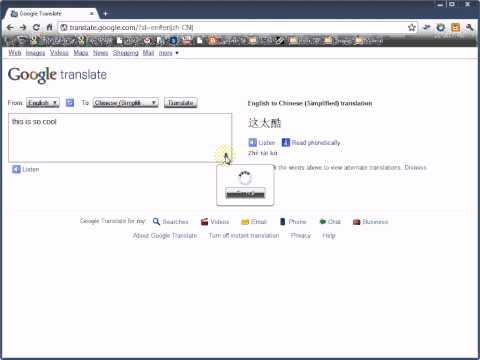
Task: Open the Privacy link
Action: (x=301, y=236)
